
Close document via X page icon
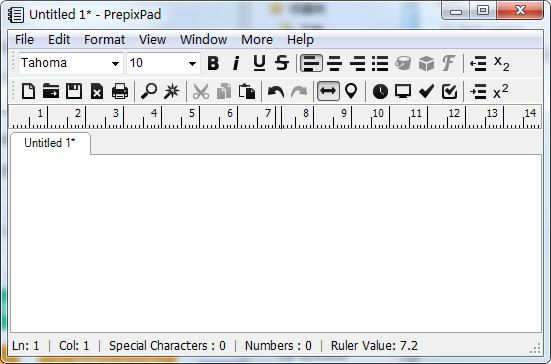(x=97, y=91)
